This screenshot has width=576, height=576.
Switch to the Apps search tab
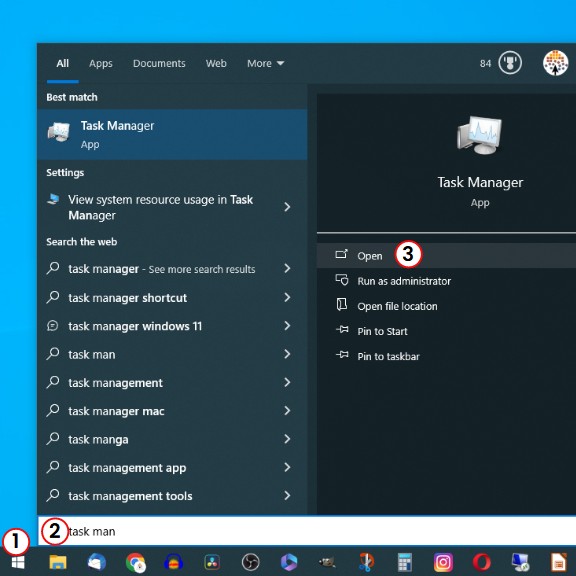click(101, 64)
